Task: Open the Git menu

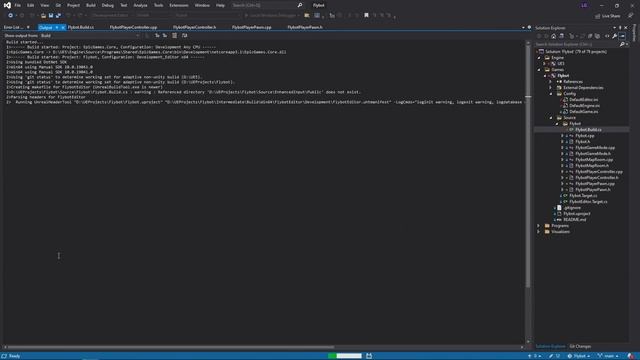Action: [x=58, y=5]
